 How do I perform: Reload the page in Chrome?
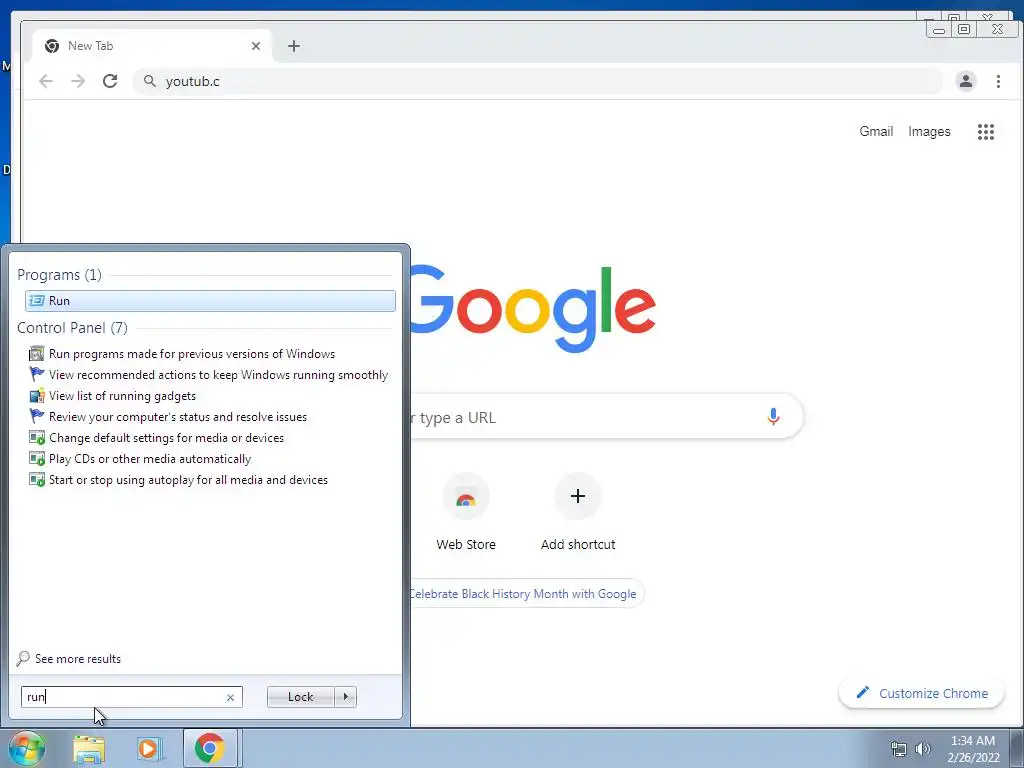pos(110,81)
